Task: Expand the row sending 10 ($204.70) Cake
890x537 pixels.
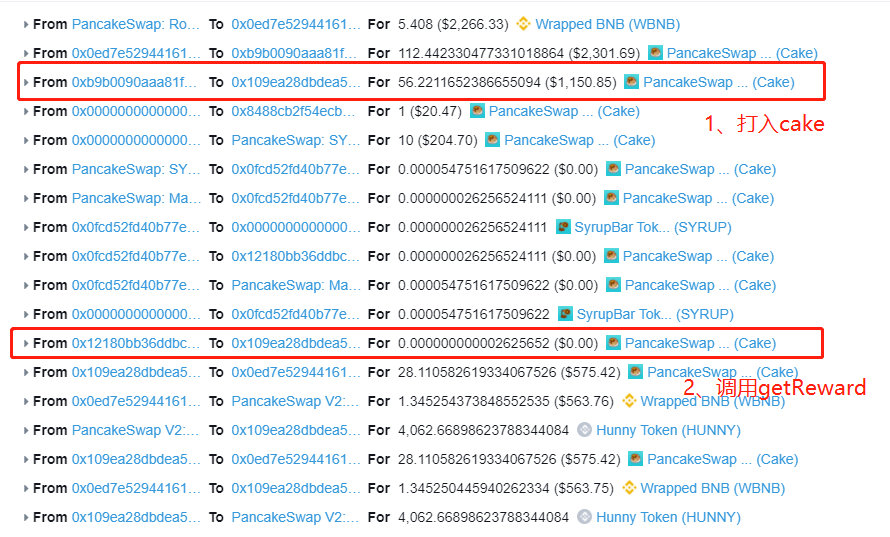Action: point(26,140)
